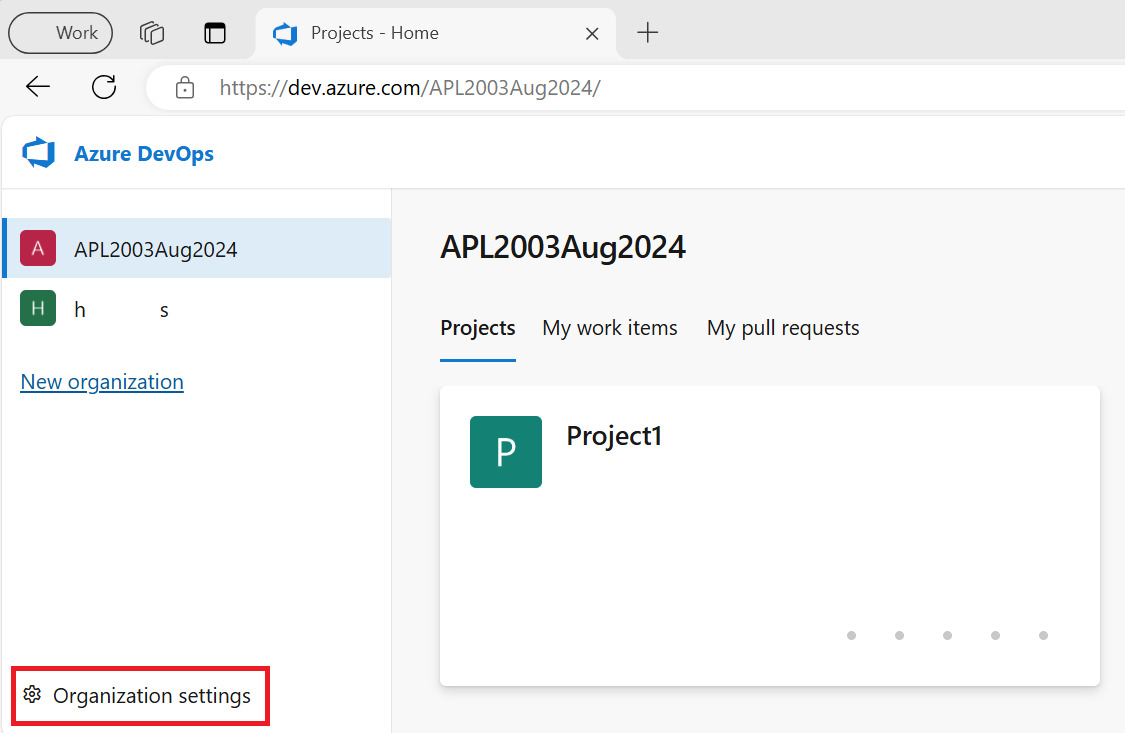Click the page reload icon

[x=103, y=87]
